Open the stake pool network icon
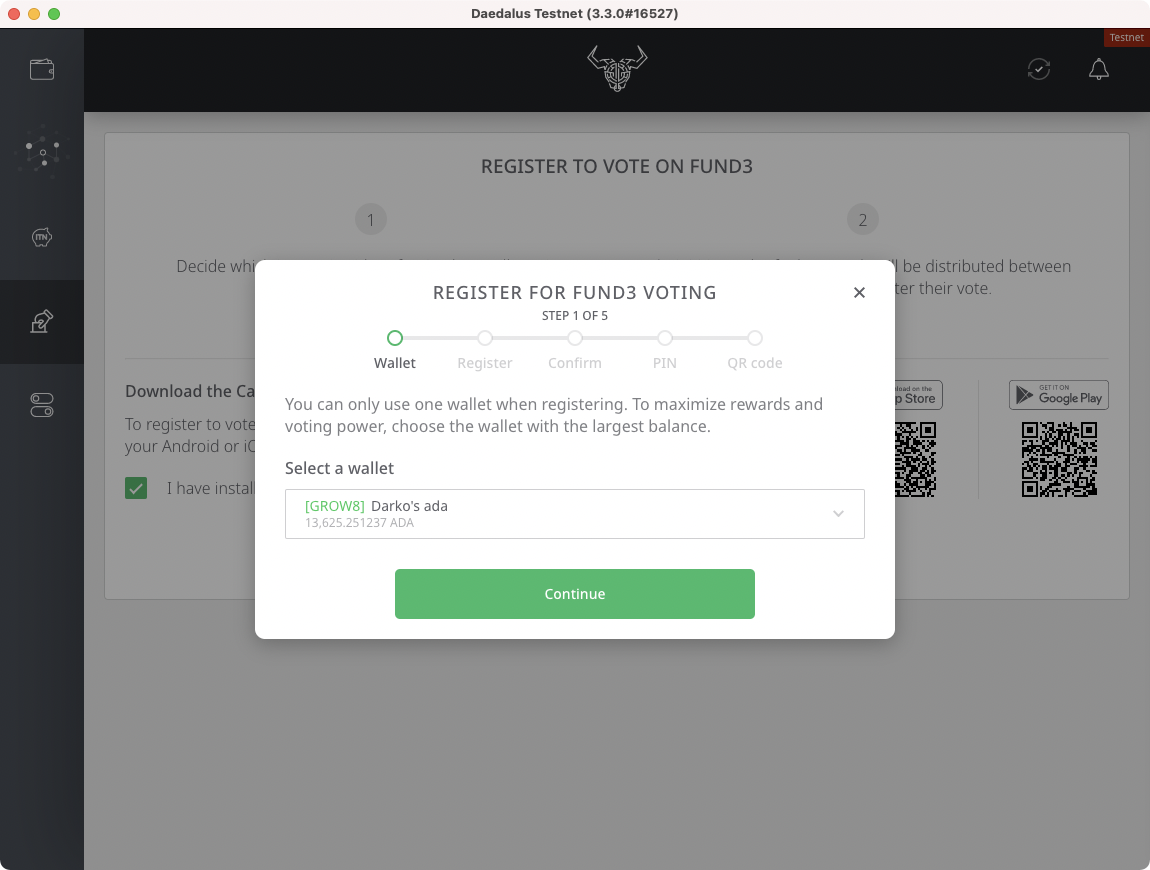This screenshot has height=870, width=1150. [x=42, y=153]
